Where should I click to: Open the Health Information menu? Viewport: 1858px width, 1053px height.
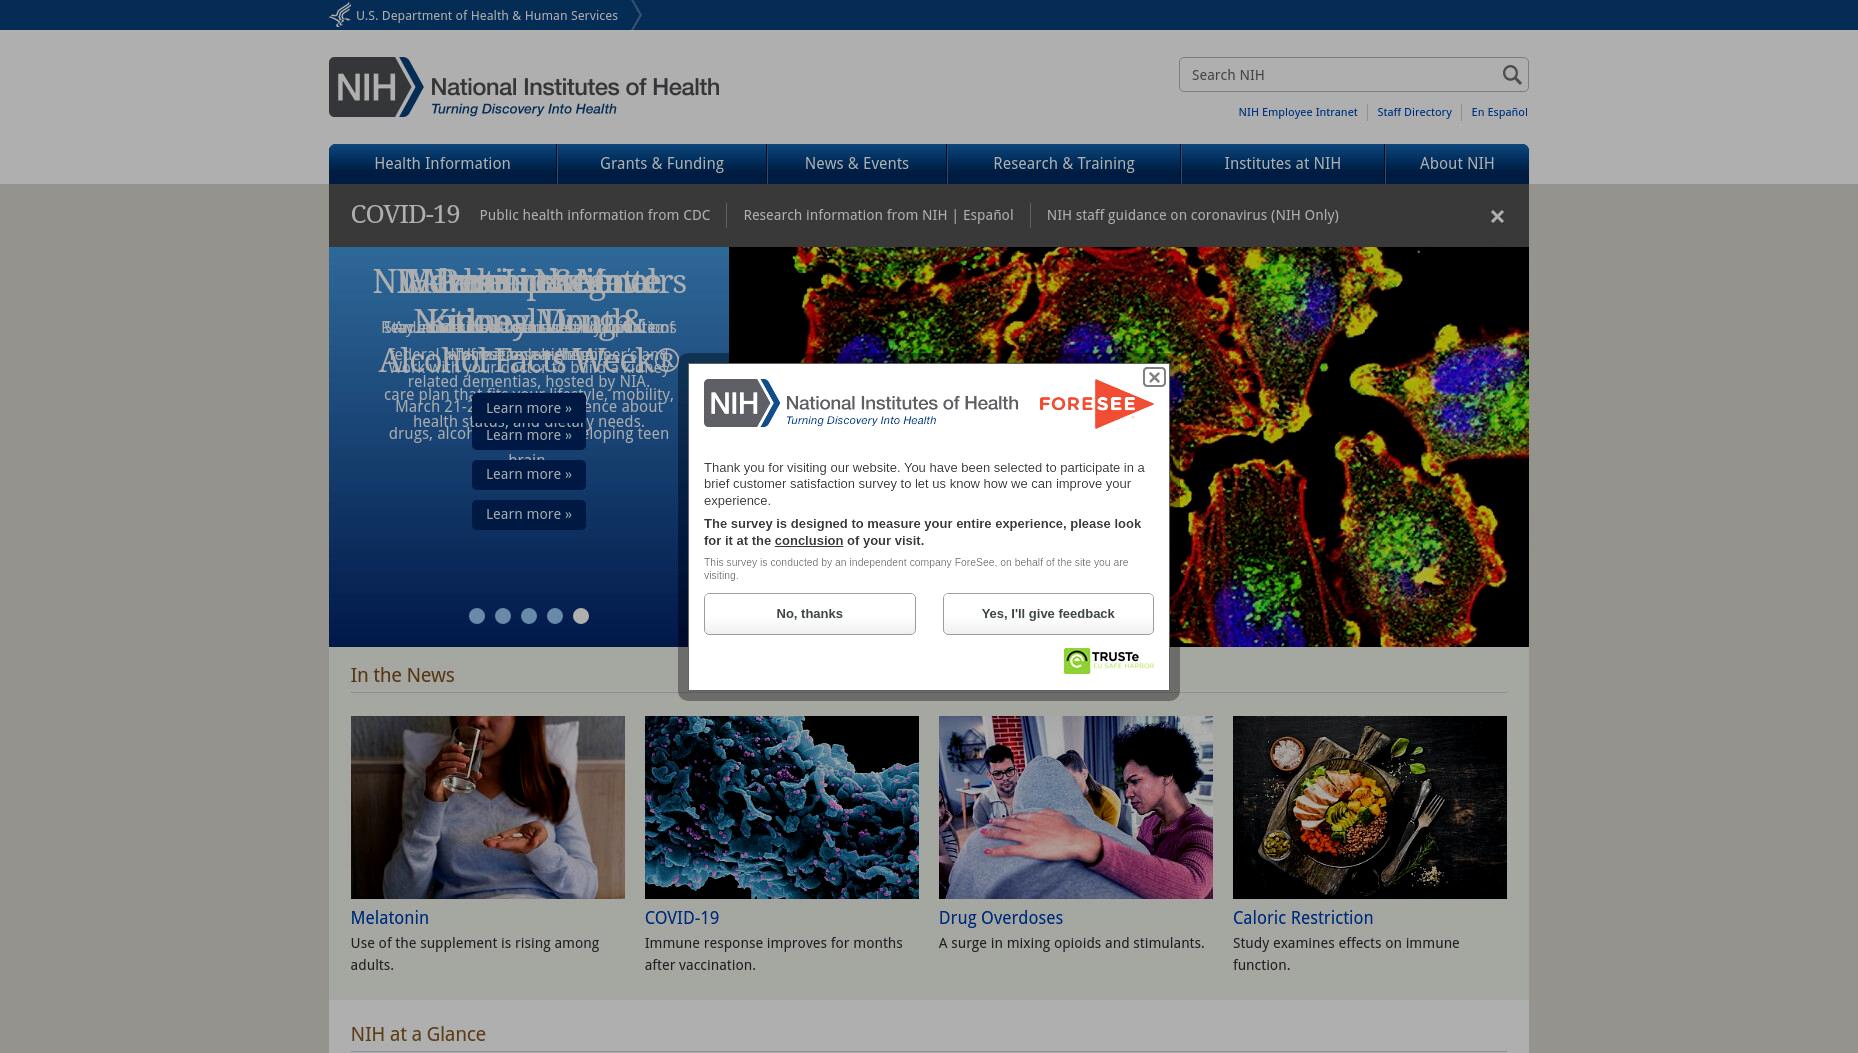(442, 164)
